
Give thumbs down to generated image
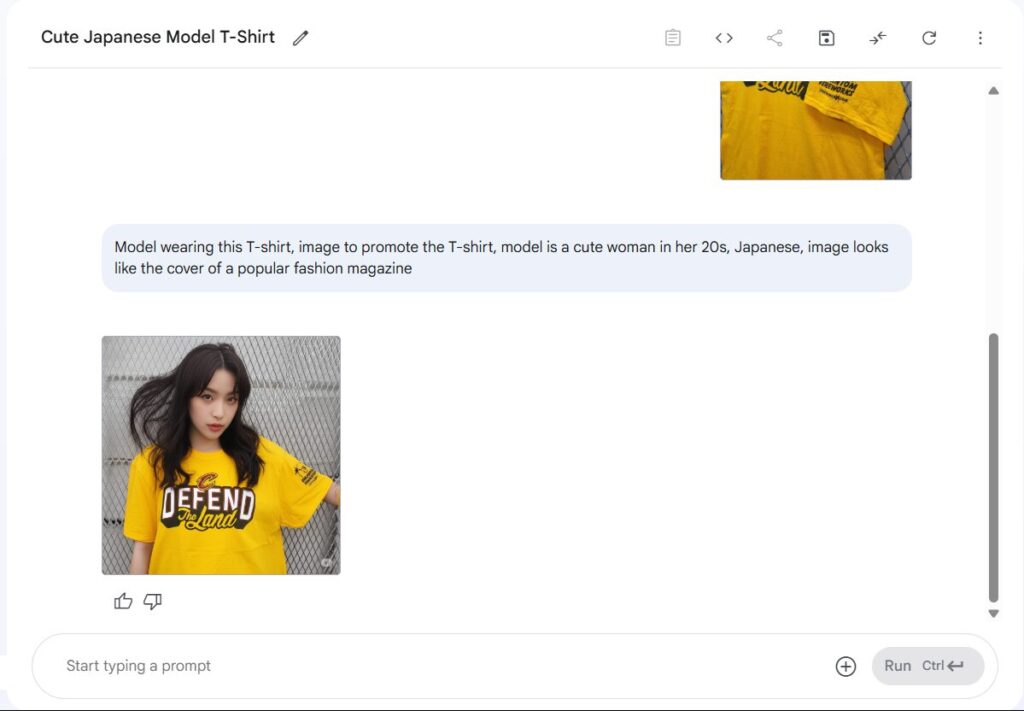coord(152,601)
